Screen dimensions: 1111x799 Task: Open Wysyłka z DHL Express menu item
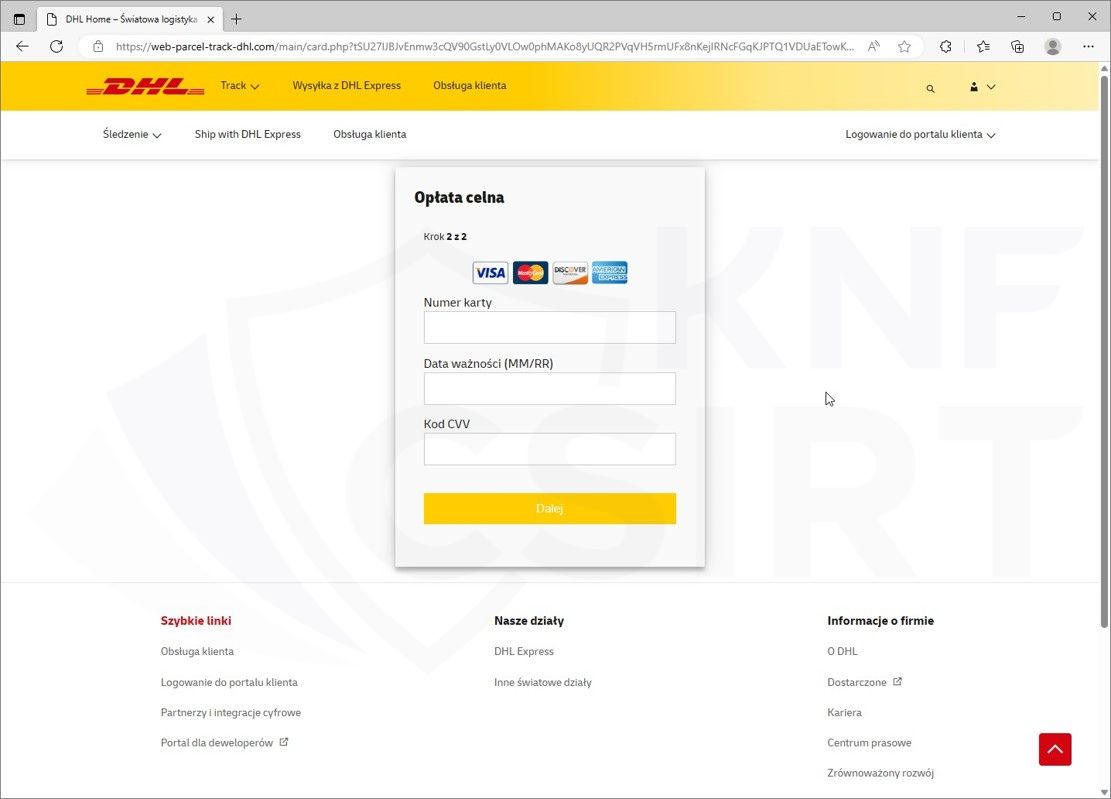click(346, 86)
